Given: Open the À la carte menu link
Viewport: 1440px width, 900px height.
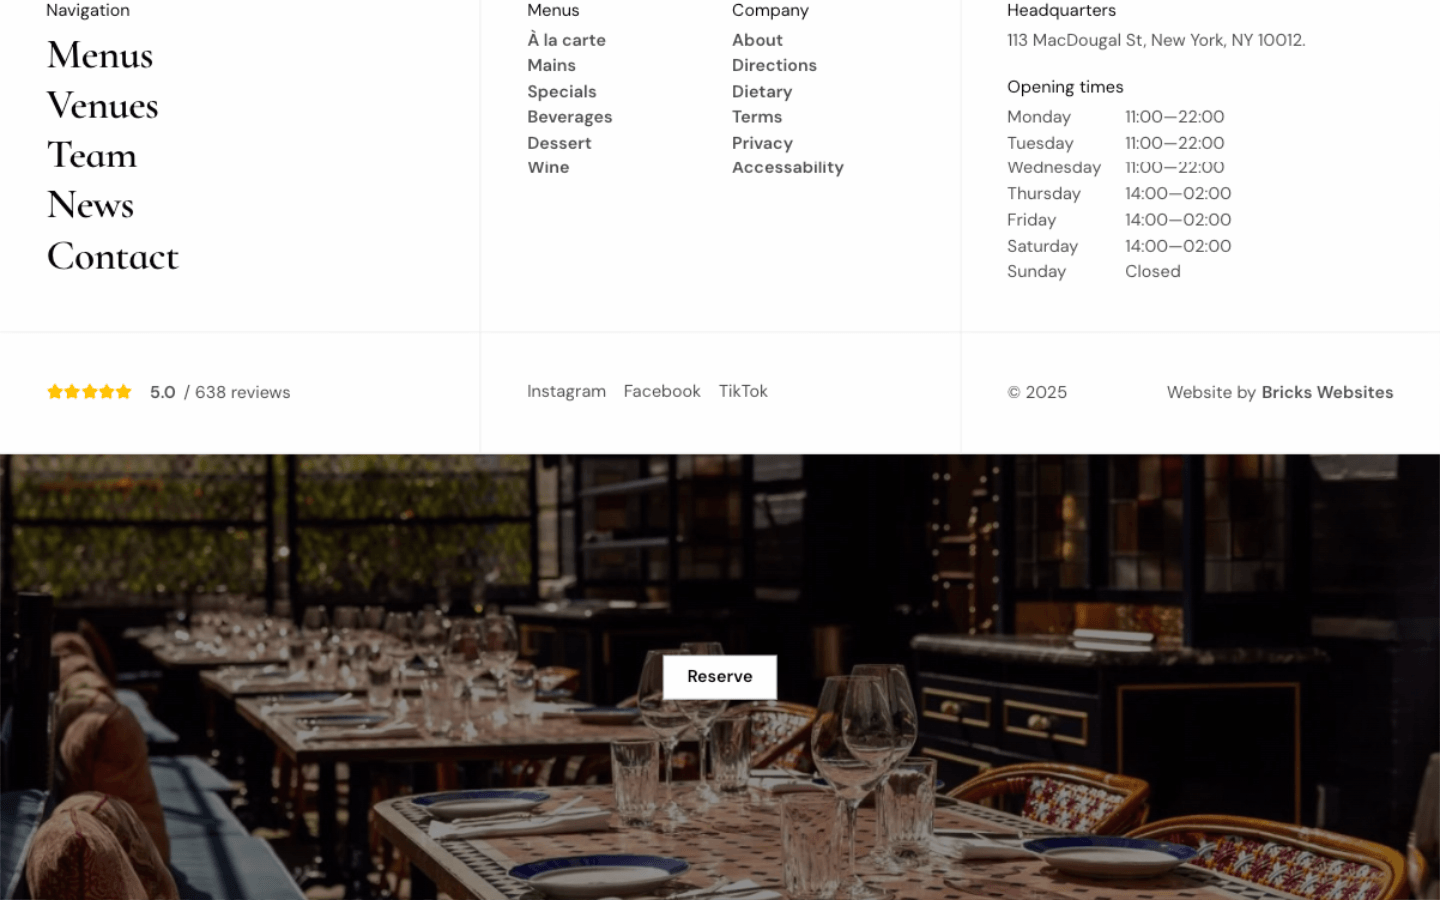Looking at the screenshot, I should 567,40.
